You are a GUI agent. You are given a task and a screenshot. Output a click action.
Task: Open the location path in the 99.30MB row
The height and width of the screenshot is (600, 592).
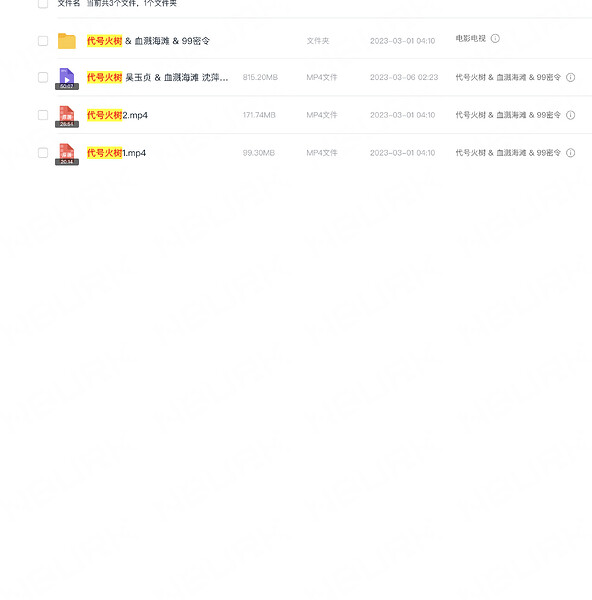(508, 153)
